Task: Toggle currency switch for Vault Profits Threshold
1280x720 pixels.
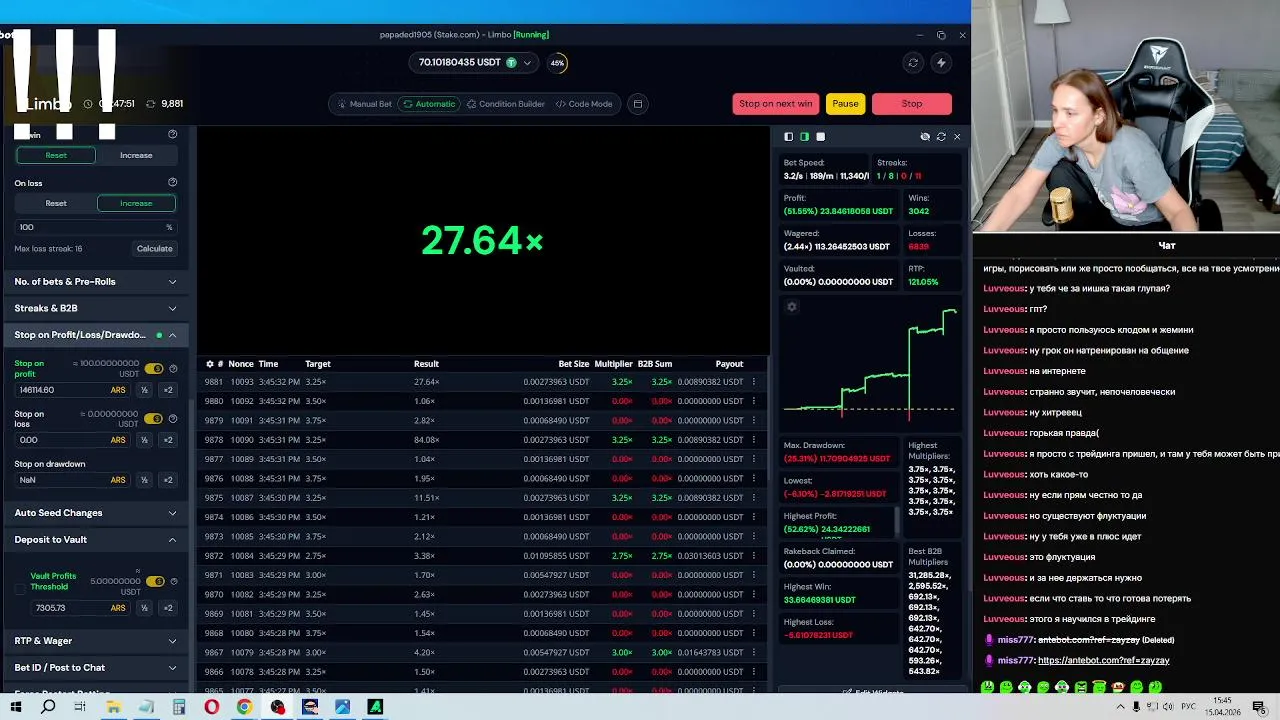Action: (x=155, y=581)
